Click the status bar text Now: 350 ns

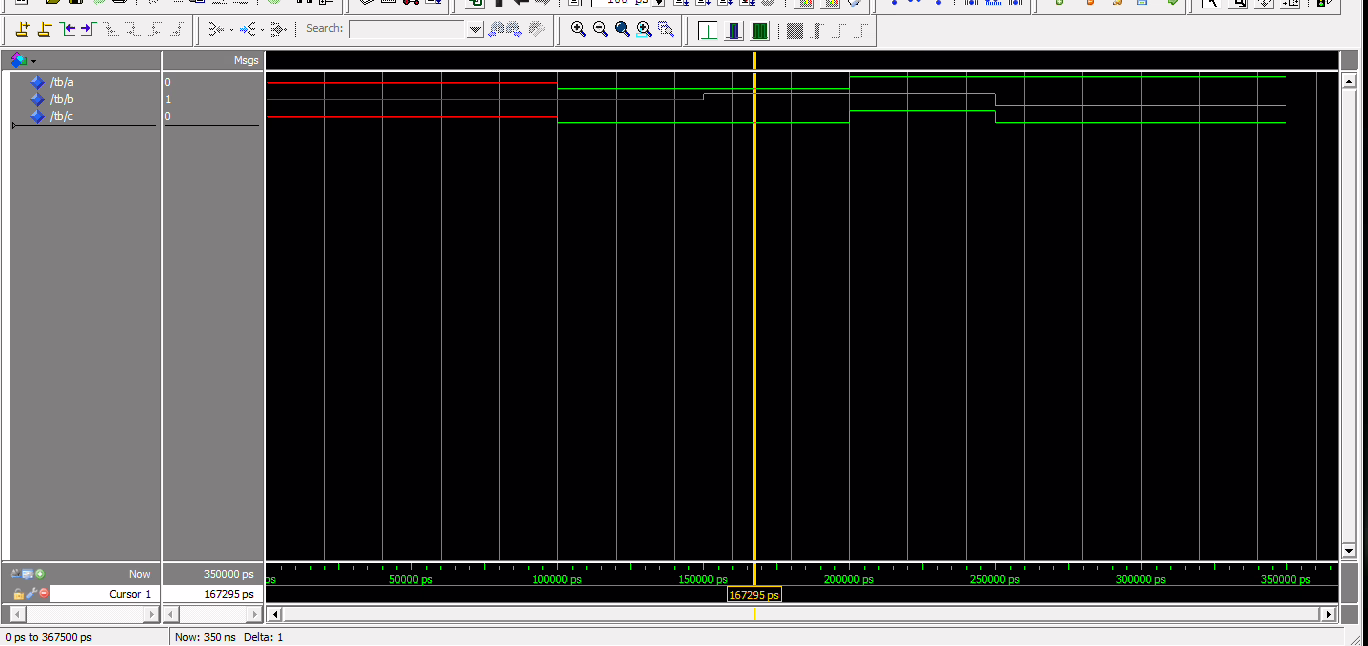(x=203, y=637)
